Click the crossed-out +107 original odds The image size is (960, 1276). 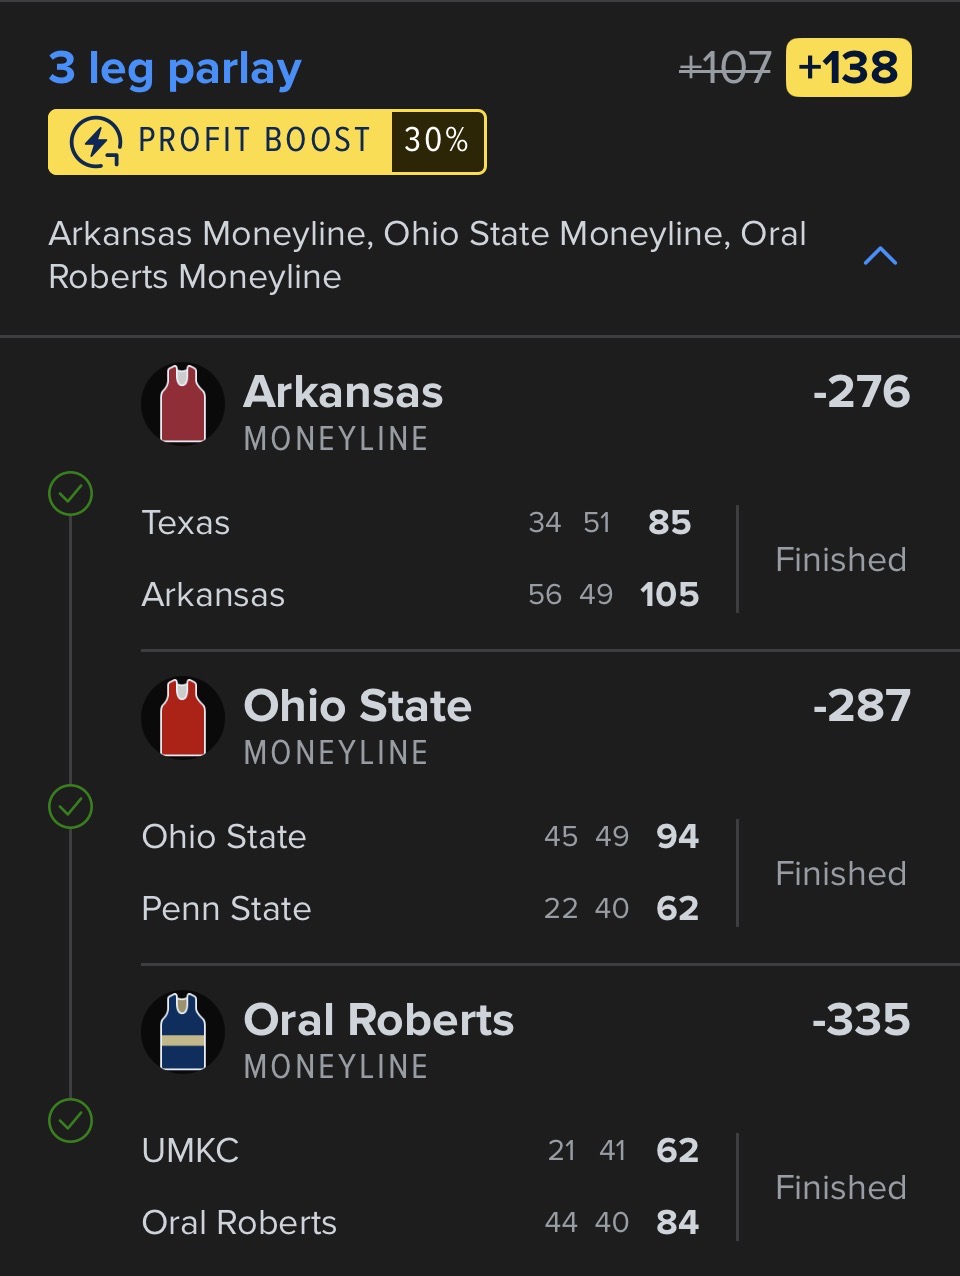click(x=725, y=68)
